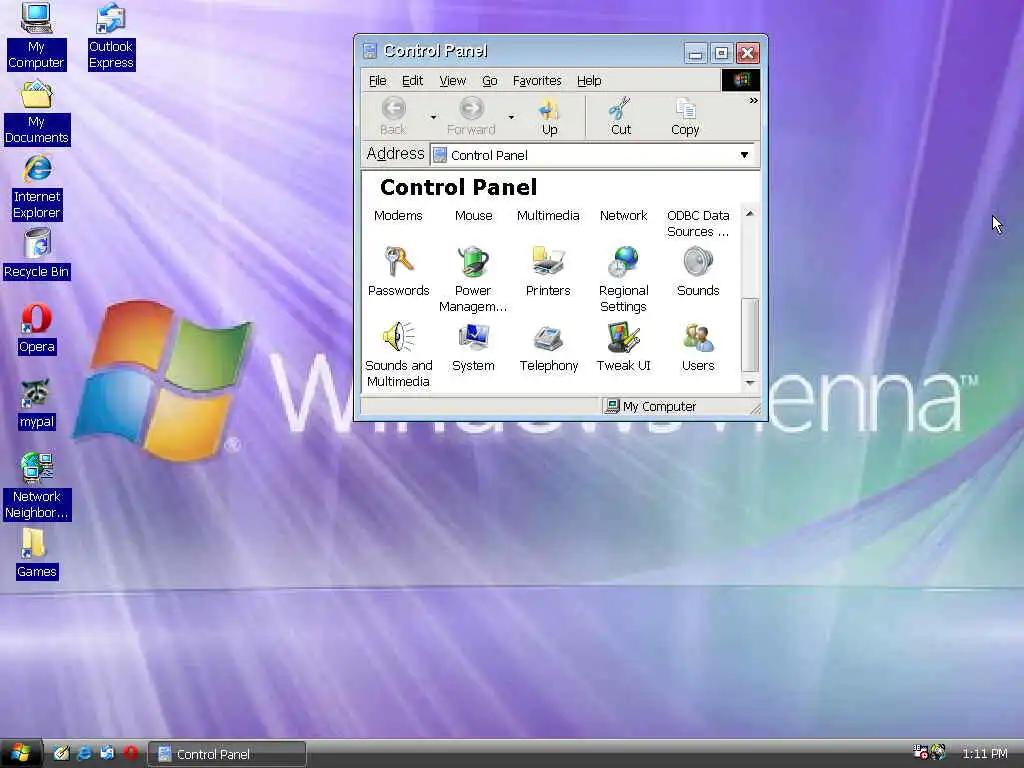The height and width of the screenshot is (768, 1024).
Task: Click the Address bar field
Action: pyautogui.click(x=592, y=155)
